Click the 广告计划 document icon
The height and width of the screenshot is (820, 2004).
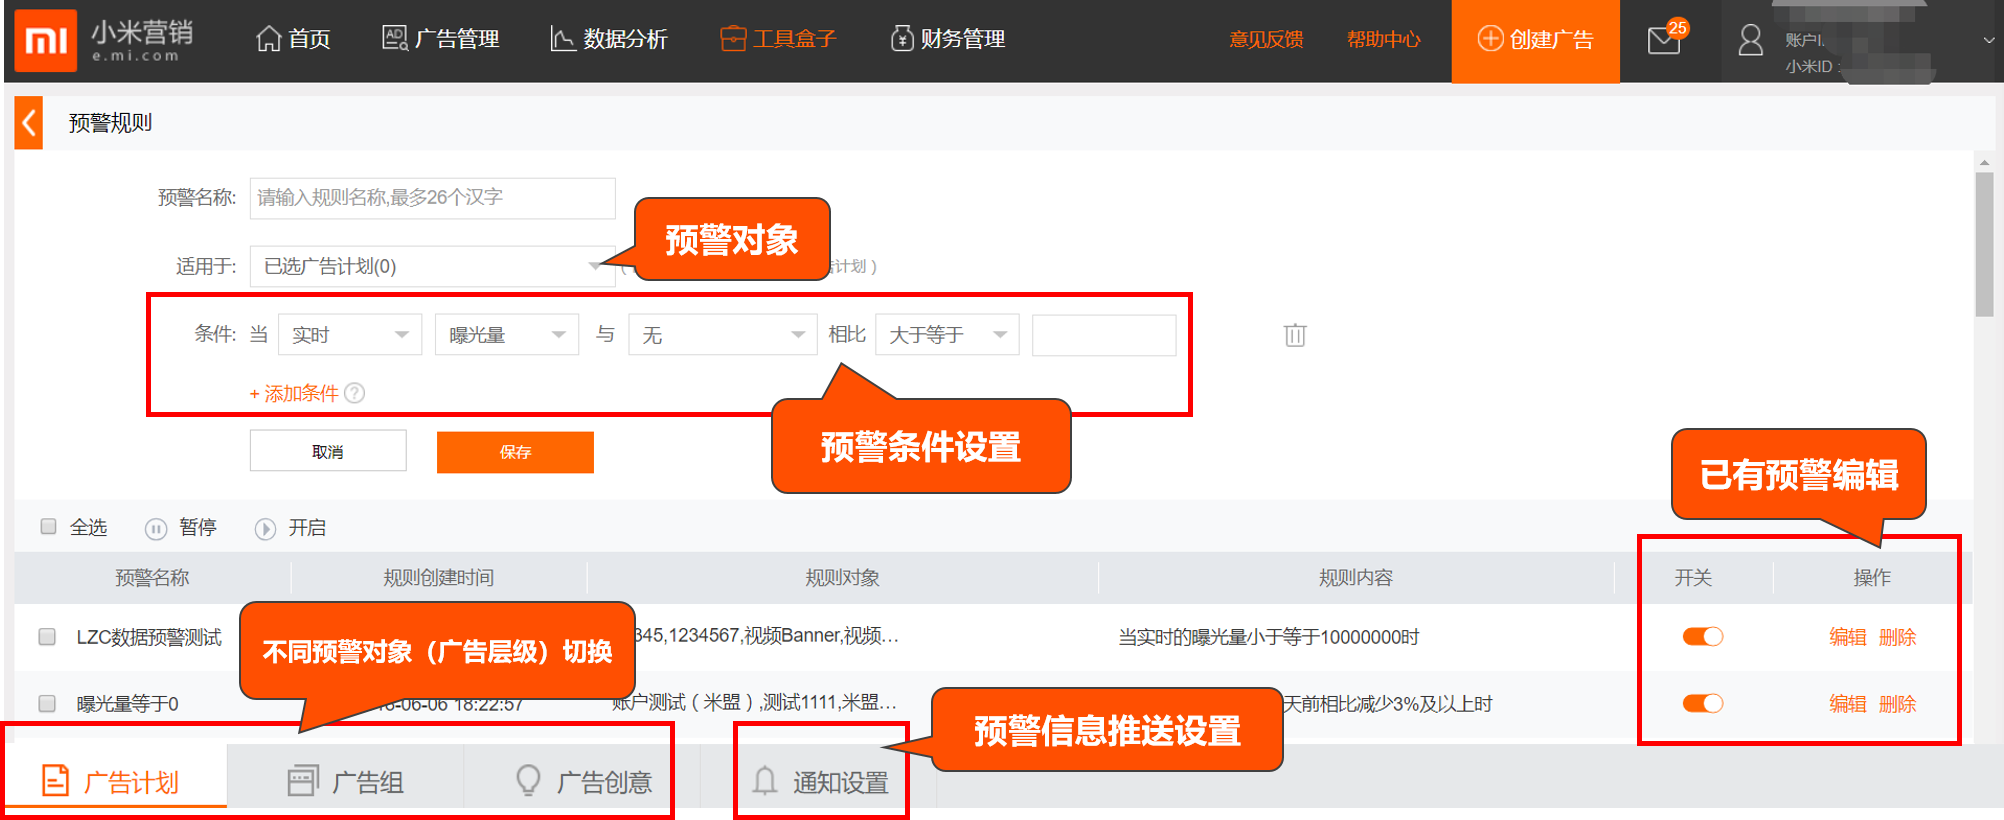[56, 780]
